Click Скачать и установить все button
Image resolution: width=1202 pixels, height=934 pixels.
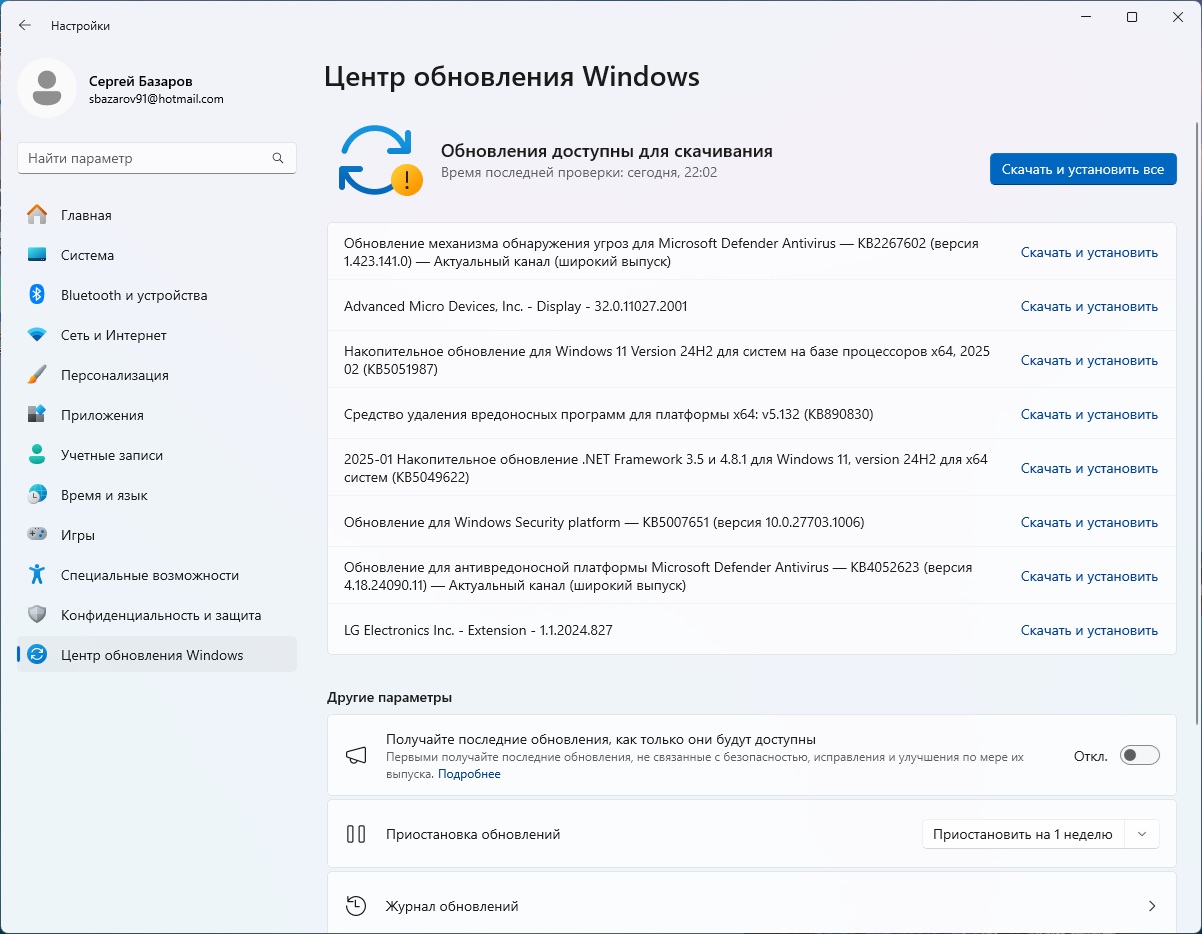click(x=1083, y=169)
